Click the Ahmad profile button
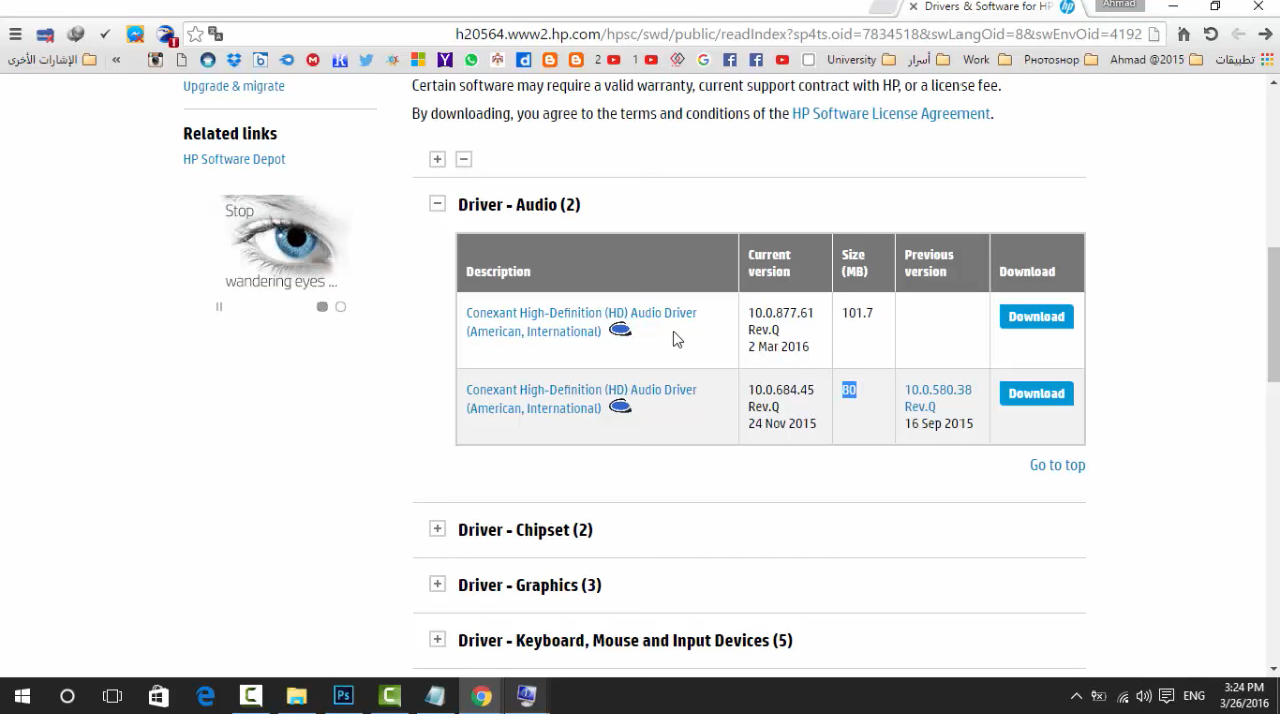 click(x=1119, y=5)
